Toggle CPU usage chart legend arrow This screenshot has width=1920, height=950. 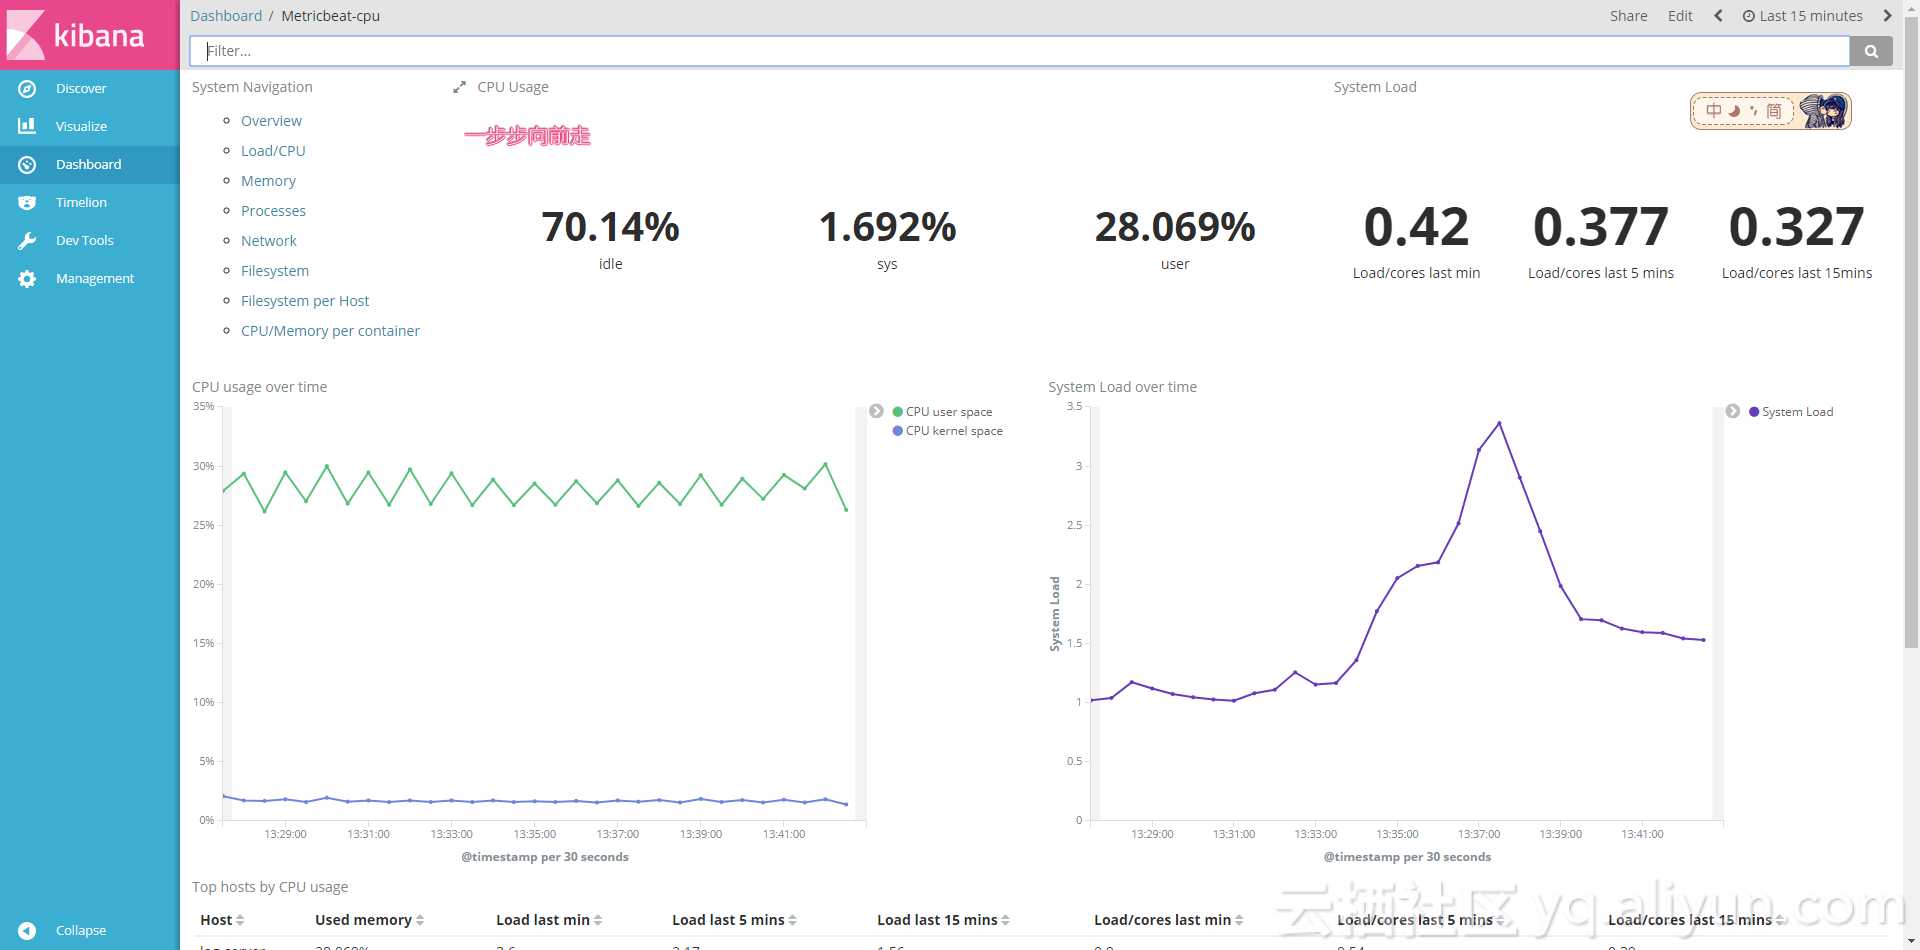tap(876, 411)
